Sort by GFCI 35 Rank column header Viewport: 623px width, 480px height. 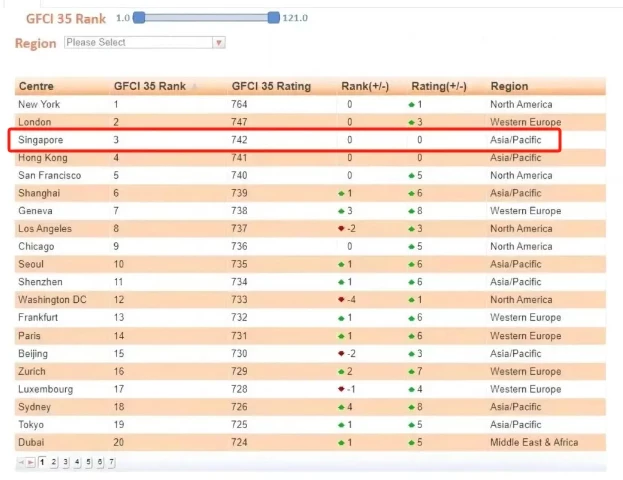150,86
